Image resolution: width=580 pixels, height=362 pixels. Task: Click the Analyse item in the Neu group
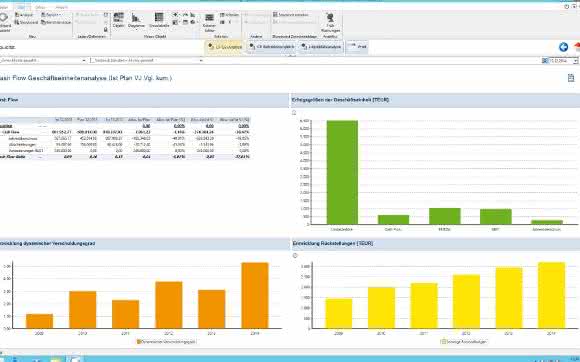tap(24, 15)
